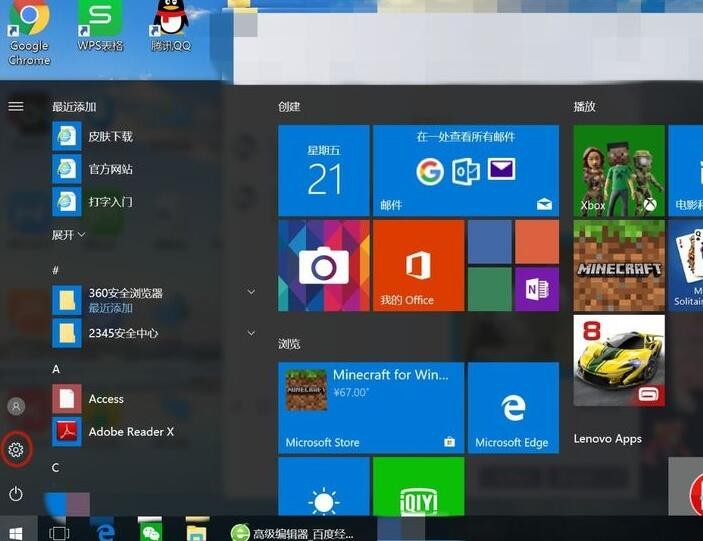The image size is (703, 541).
Task: Open WeChat from the taskbar
Action: [150, 532]
